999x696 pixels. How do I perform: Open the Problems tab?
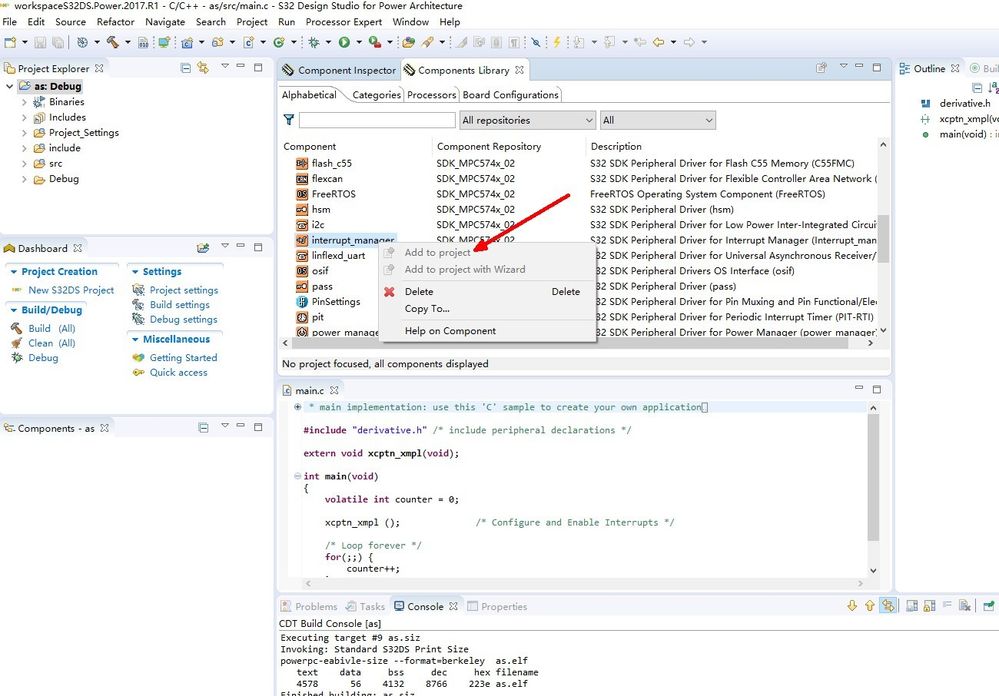point(310,606)
